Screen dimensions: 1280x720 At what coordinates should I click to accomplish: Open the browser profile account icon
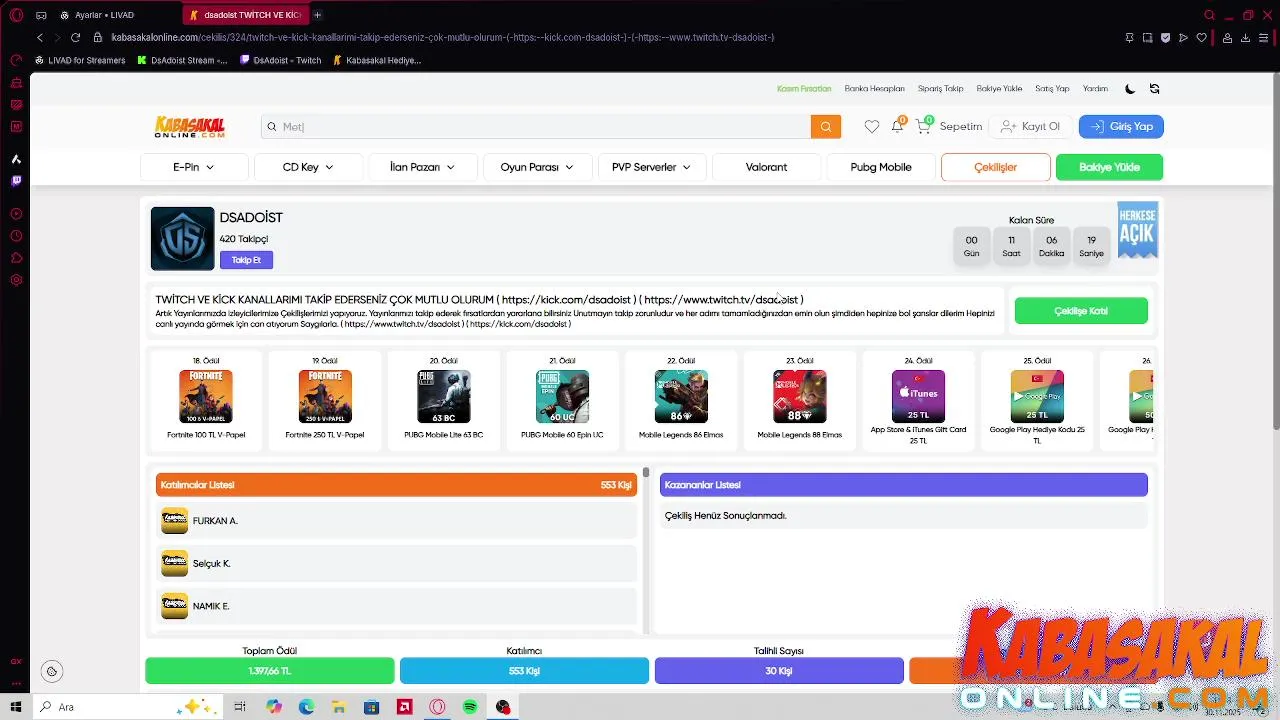coord(1228,37)
